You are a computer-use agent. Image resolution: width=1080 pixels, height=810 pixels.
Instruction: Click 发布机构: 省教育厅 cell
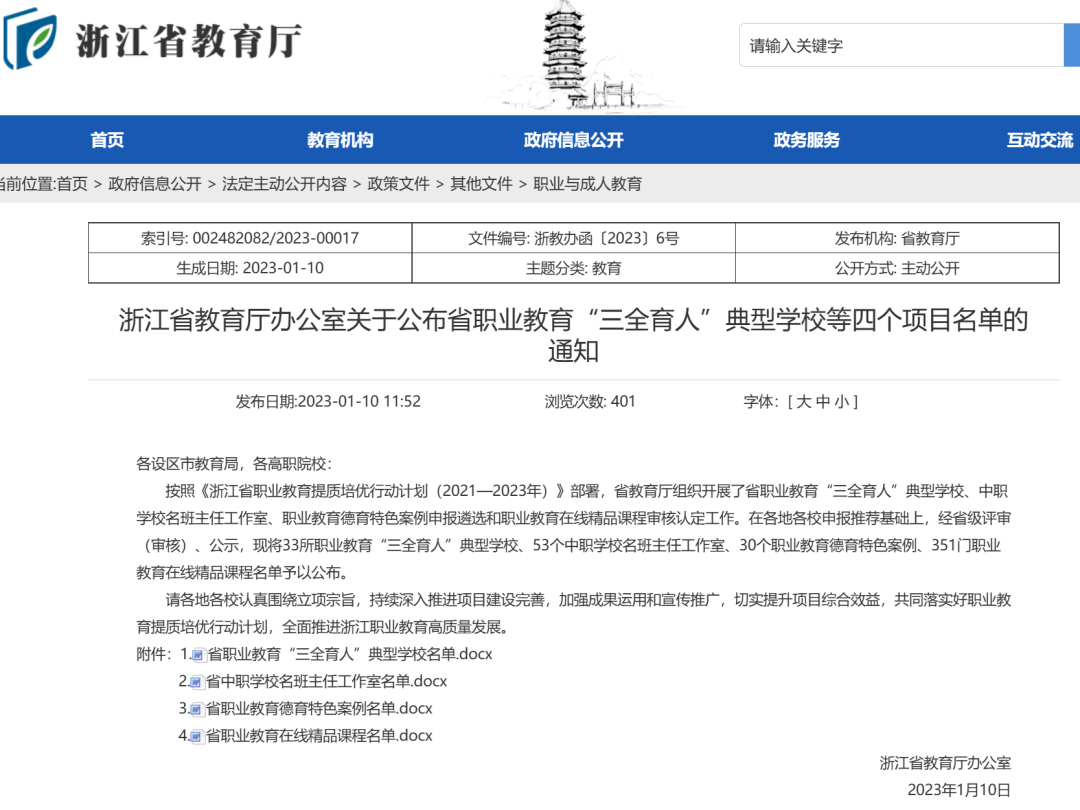897,238
